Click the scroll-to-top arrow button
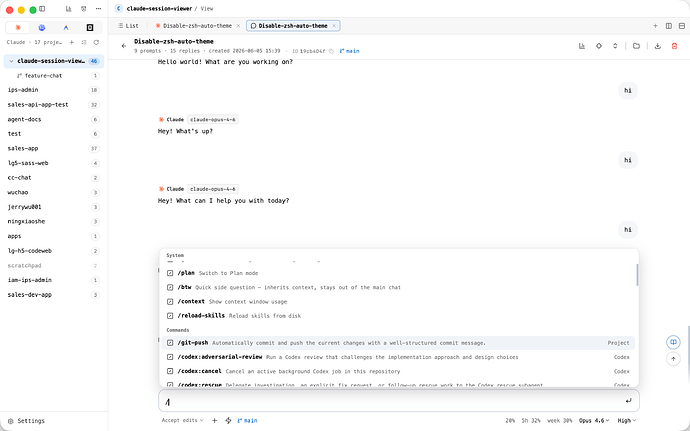The image size is (690, 431). pos(673,359)
